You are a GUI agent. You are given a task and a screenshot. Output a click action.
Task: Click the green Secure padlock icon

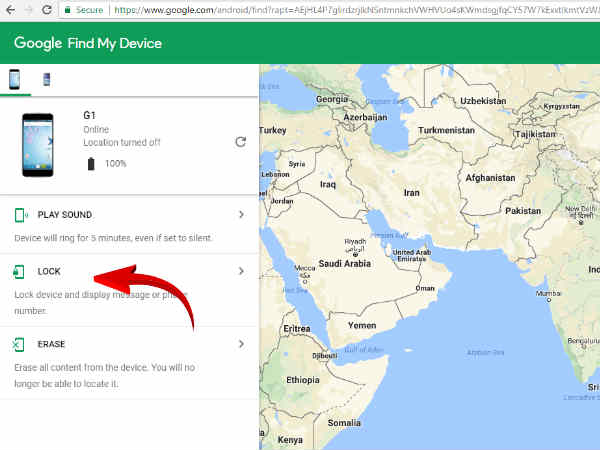pos(68,10)
